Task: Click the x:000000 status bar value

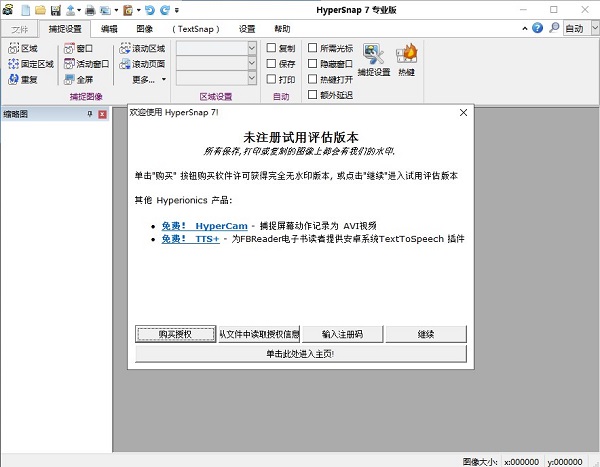Action: click(522, 462)
